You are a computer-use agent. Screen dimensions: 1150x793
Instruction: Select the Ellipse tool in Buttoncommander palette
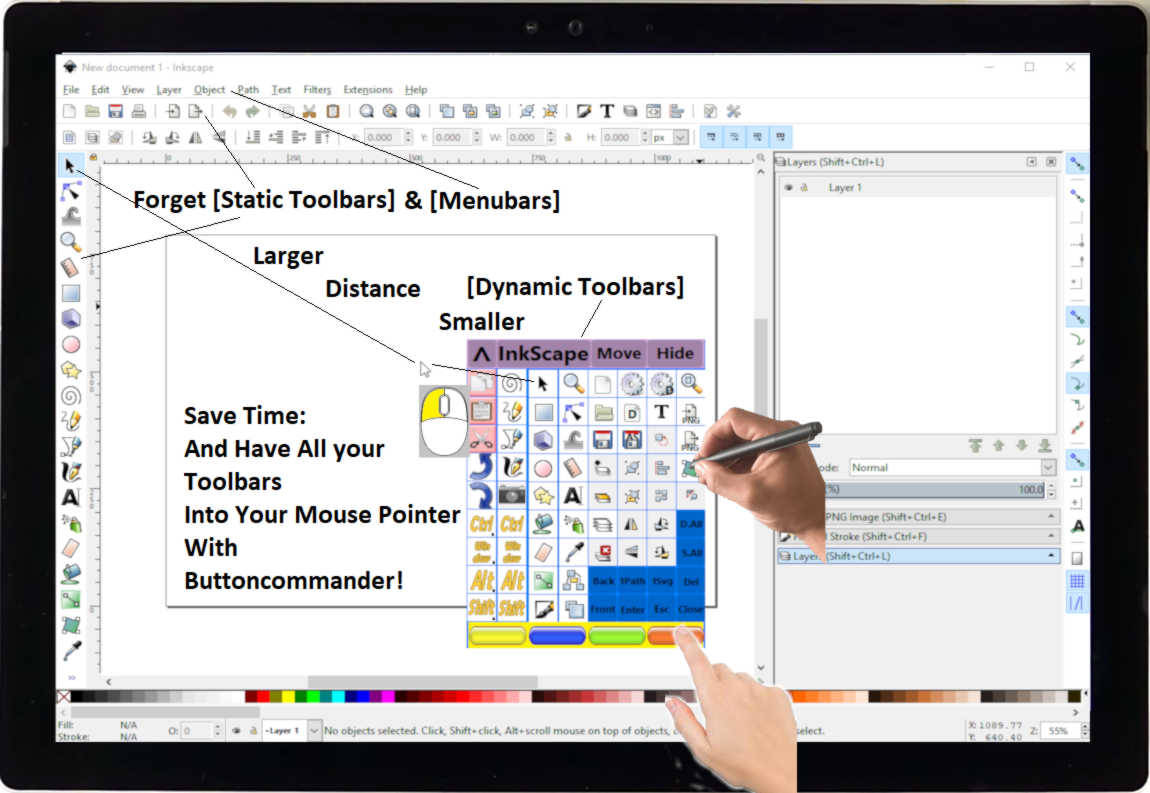(543, 467)
